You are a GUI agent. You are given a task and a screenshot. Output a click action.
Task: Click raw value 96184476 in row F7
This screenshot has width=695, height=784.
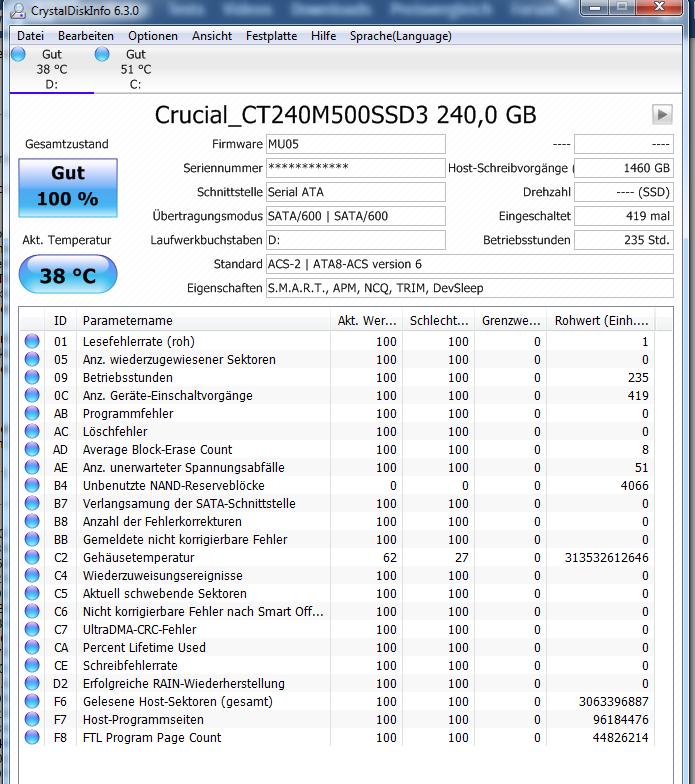[x=620, y=720]
